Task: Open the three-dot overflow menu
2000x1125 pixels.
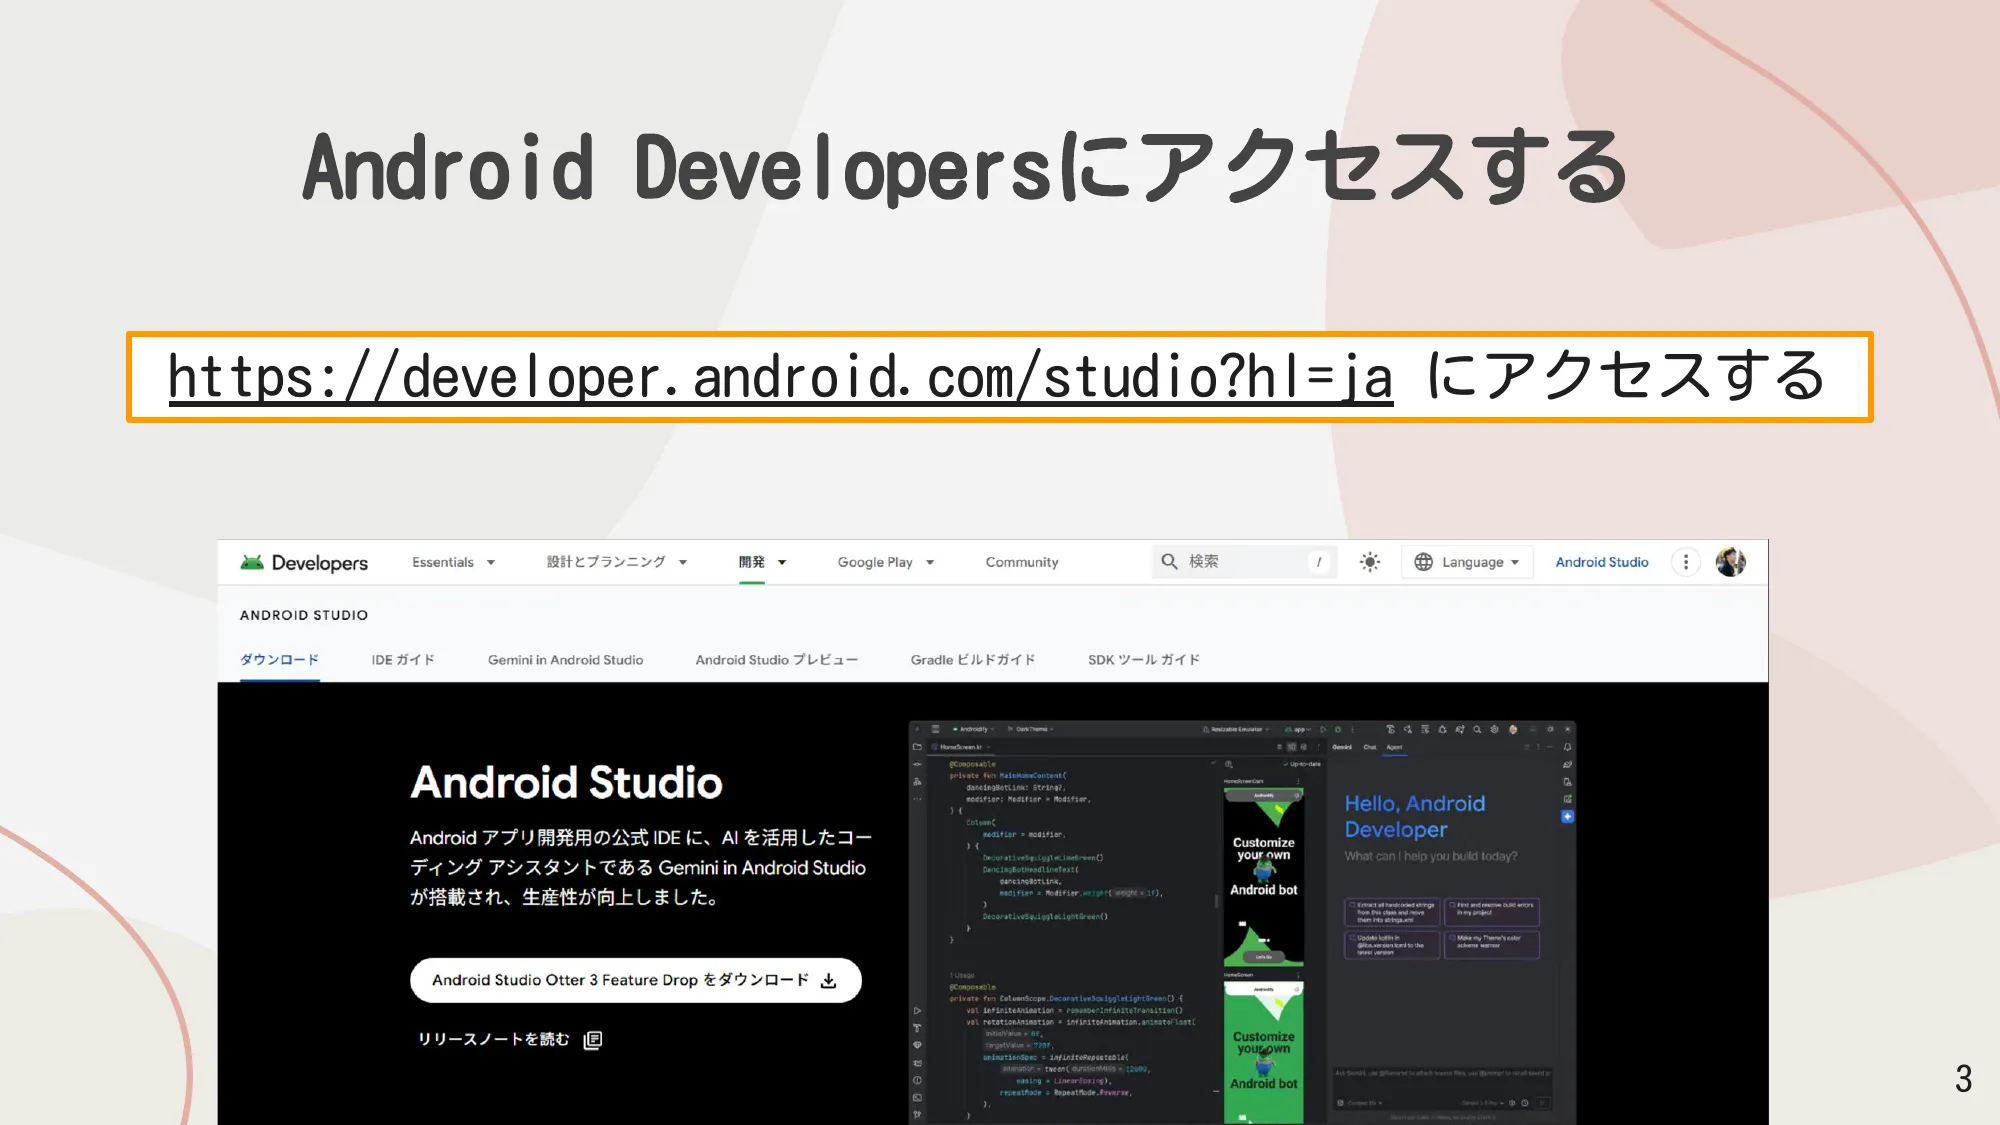Action: 1686,562
